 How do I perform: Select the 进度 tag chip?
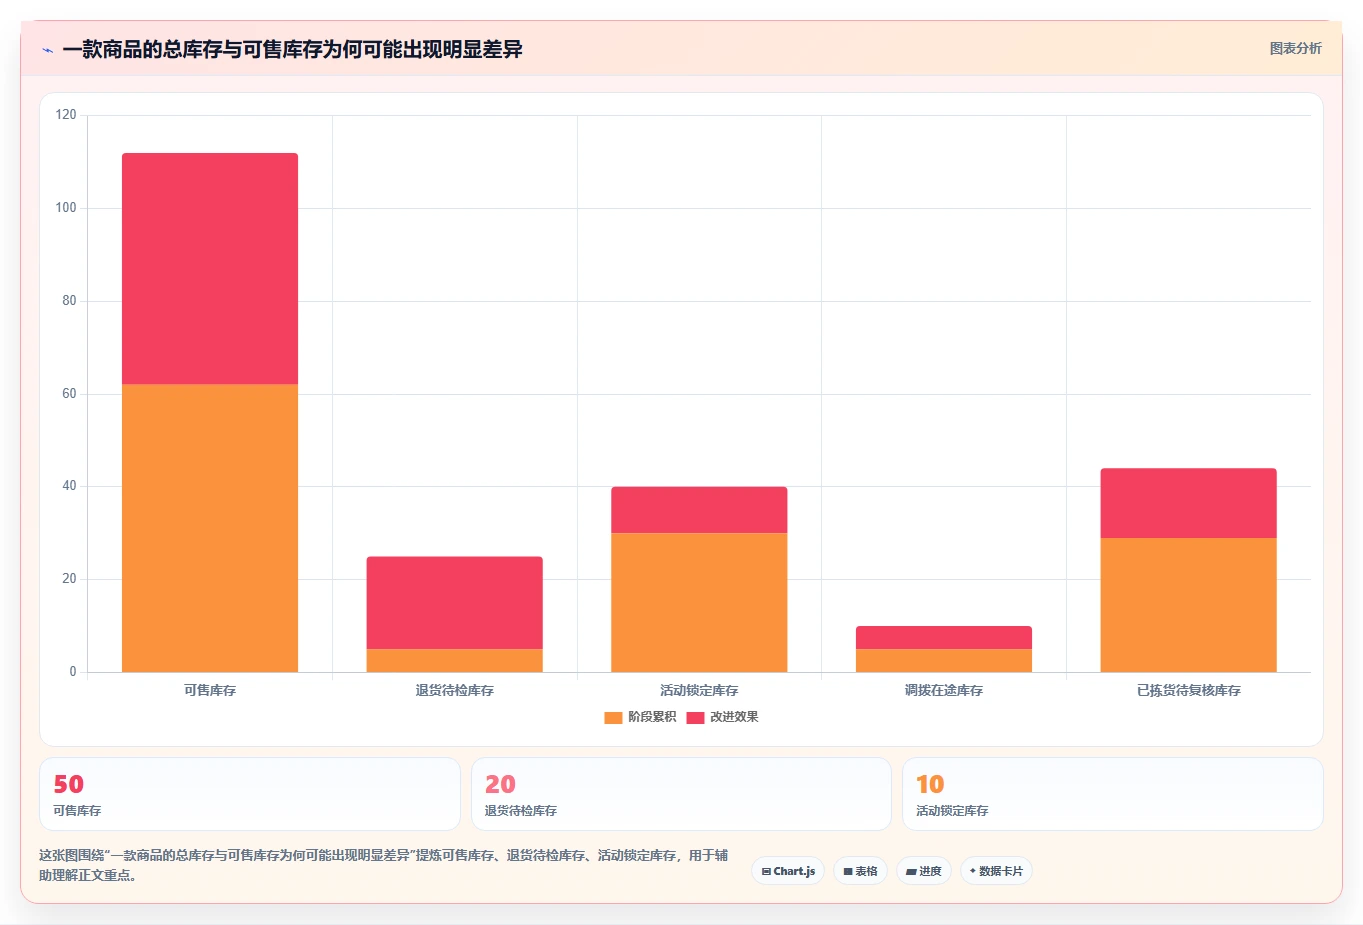924,871
